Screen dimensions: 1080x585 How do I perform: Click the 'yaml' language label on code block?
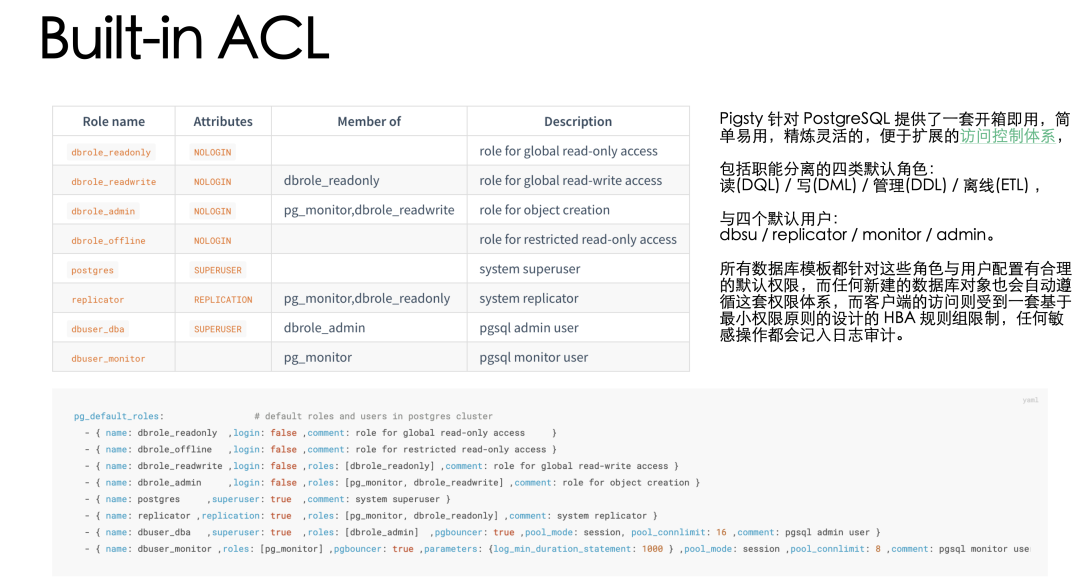pos(1030,400)
